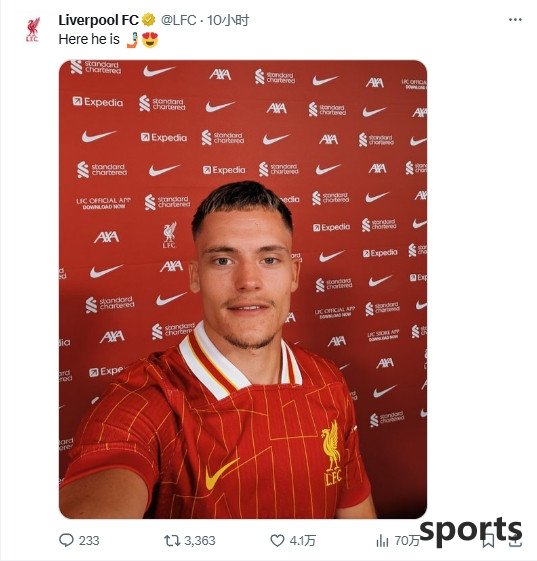Screen dimensions: 537x561
Task: Bookmark the tweet with the bookmark icon
Action: point(488,541)
